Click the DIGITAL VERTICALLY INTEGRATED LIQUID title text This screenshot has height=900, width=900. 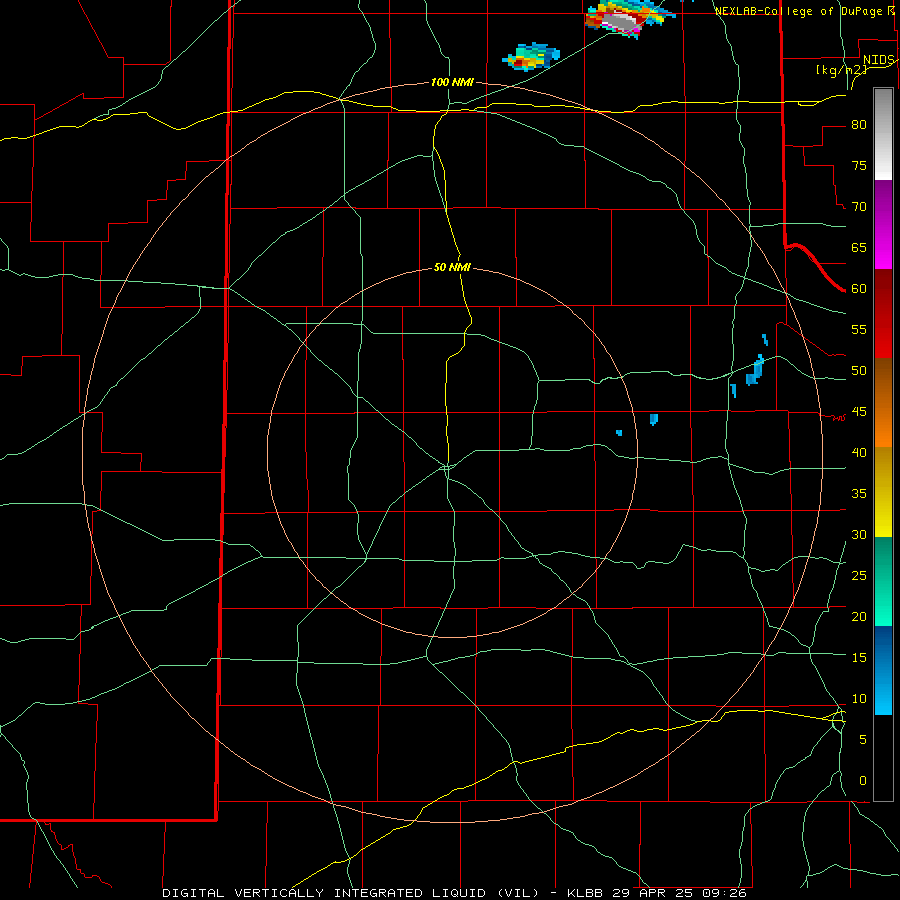point(351,893)
